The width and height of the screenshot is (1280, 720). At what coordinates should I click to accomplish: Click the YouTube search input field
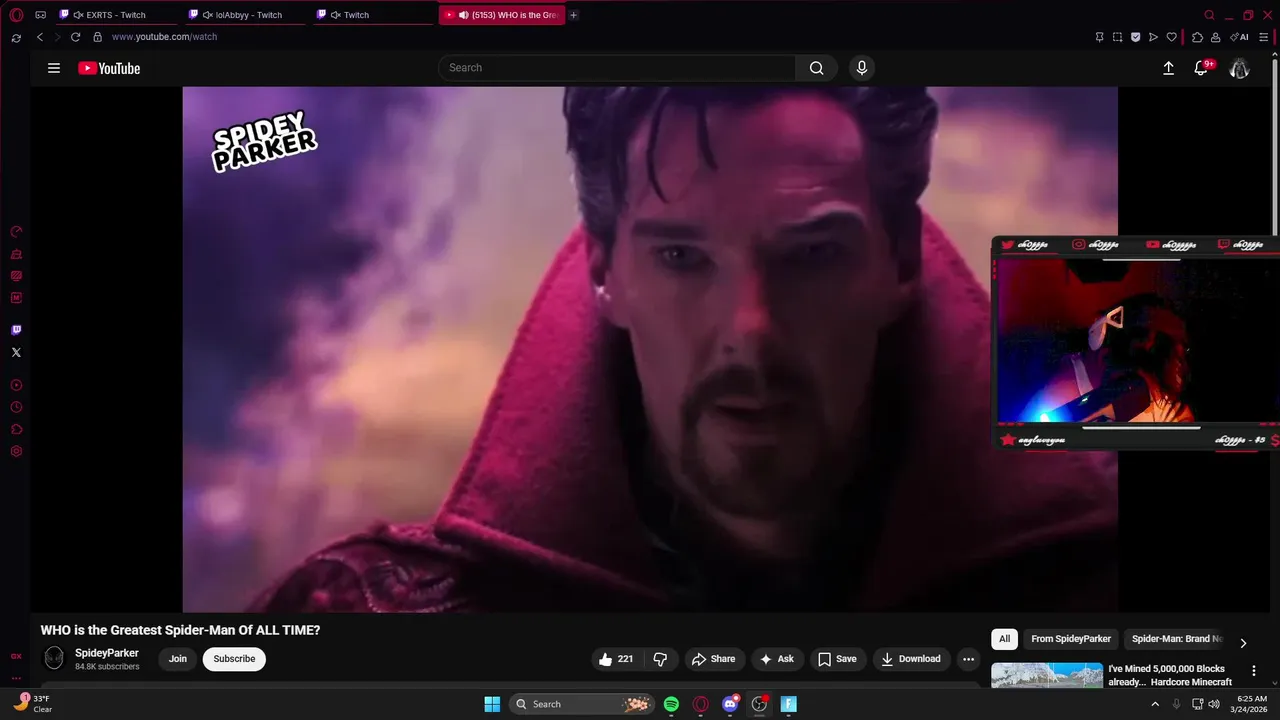617,68
